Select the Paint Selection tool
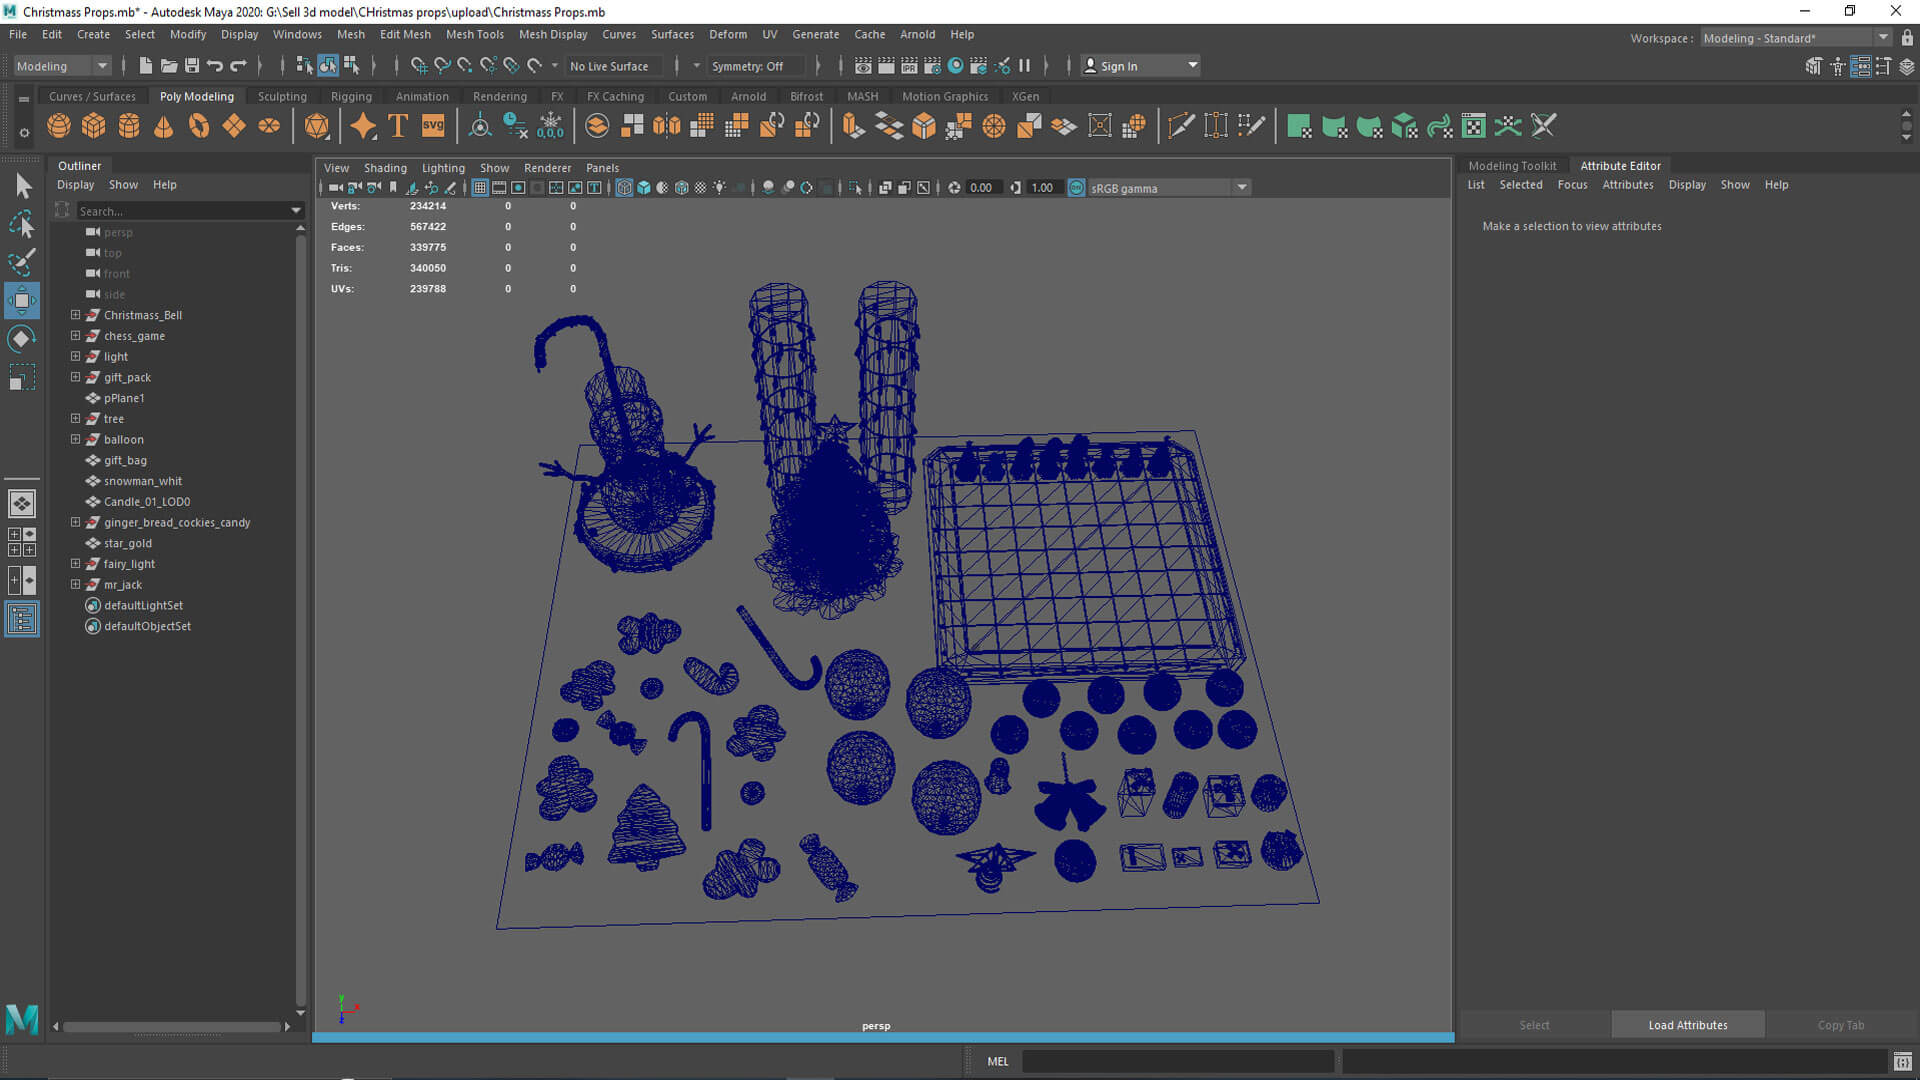Screen dimensions: 1920x1080 click(22, 262)
